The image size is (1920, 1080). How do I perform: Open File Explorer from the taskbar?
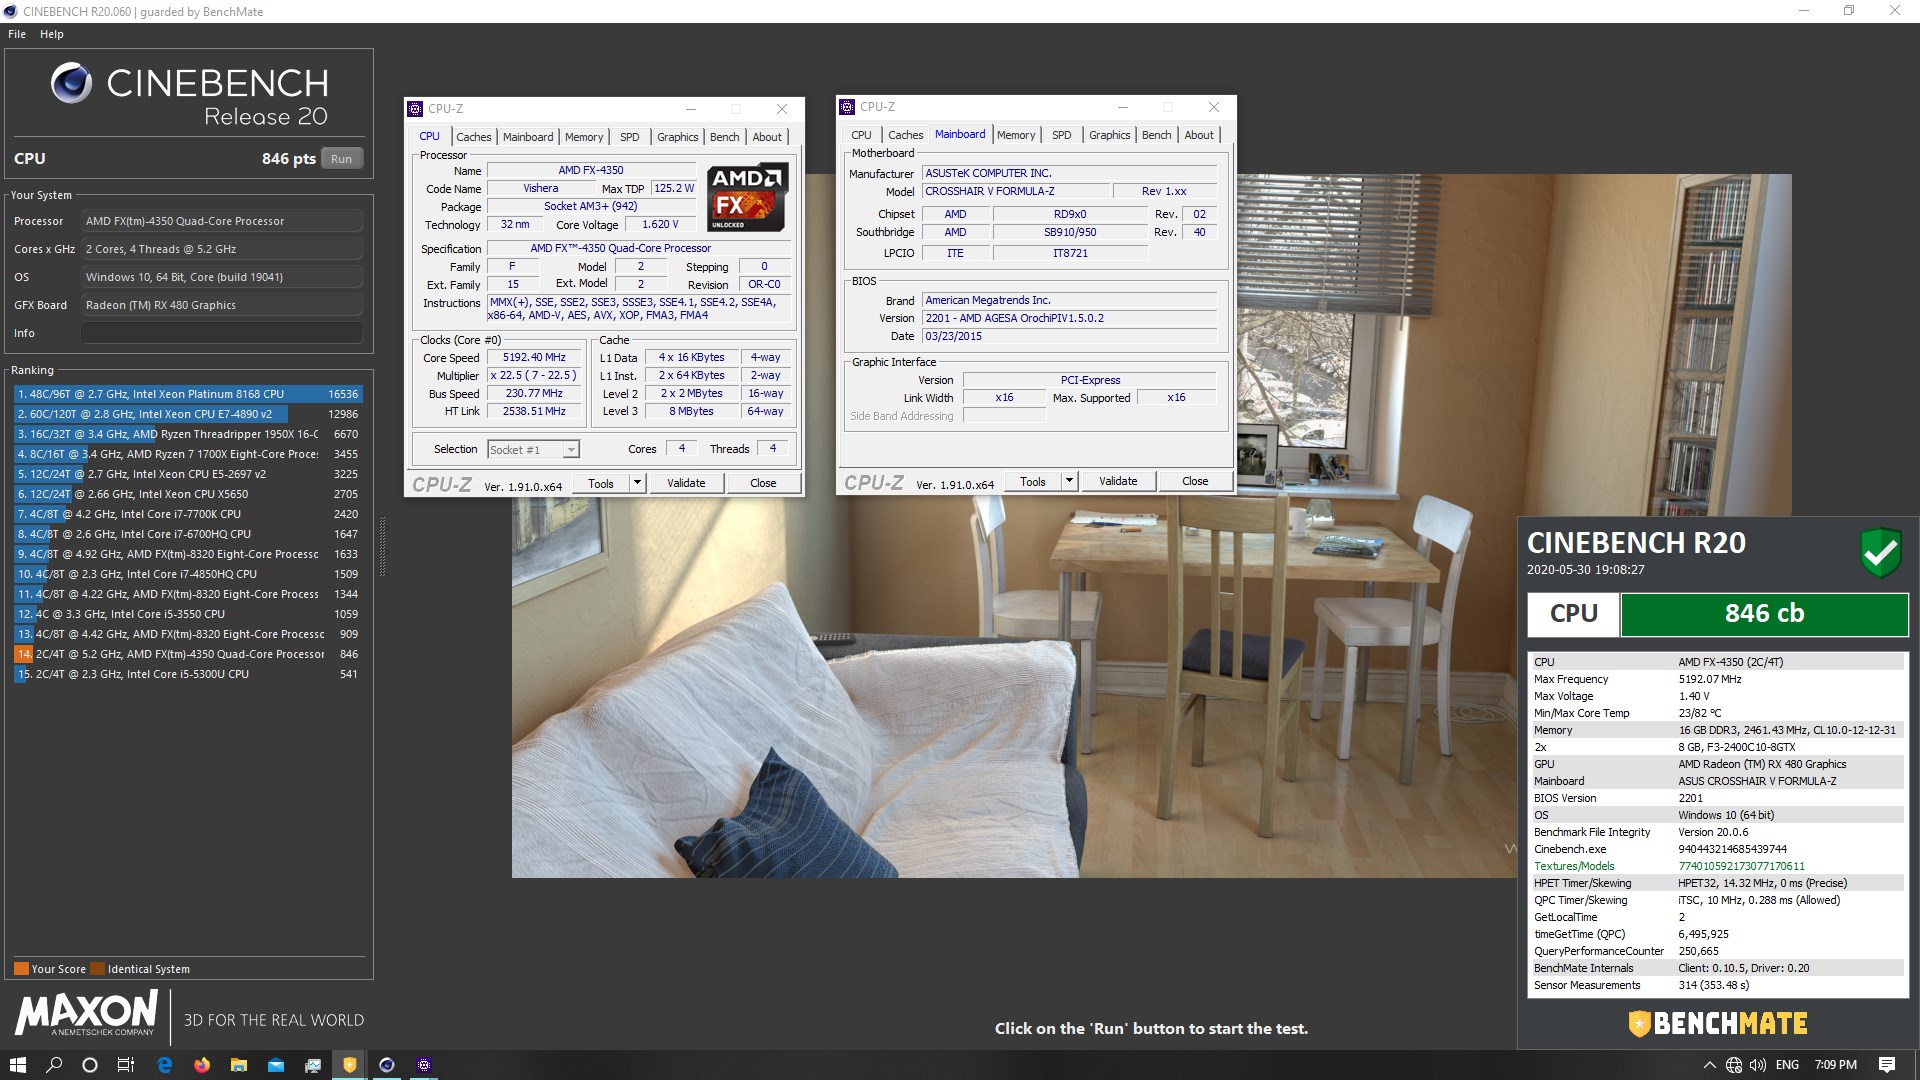(239, 1065)
